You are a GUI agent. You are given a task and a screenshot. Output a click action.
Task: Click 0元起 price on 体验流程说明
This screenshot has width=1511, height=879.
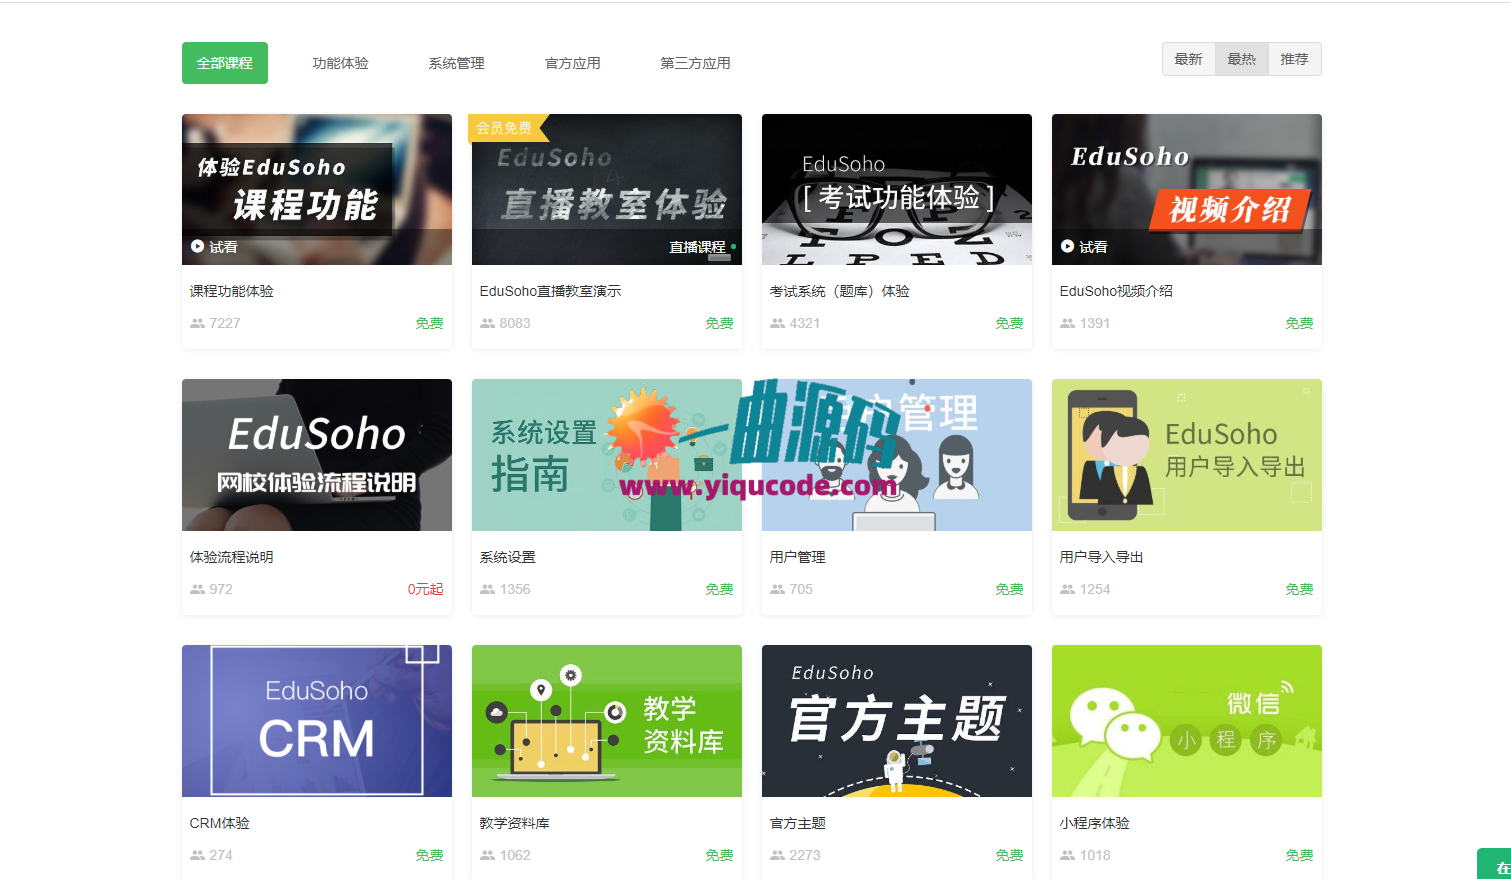click(425, 589)
